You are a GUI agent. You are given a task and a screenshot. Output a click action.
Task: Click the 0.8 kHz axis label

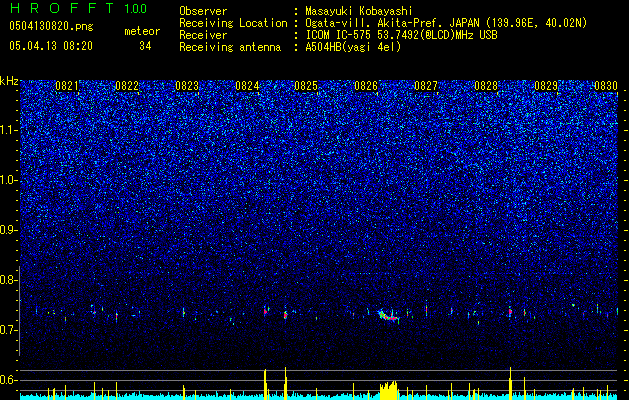[9, 280]
